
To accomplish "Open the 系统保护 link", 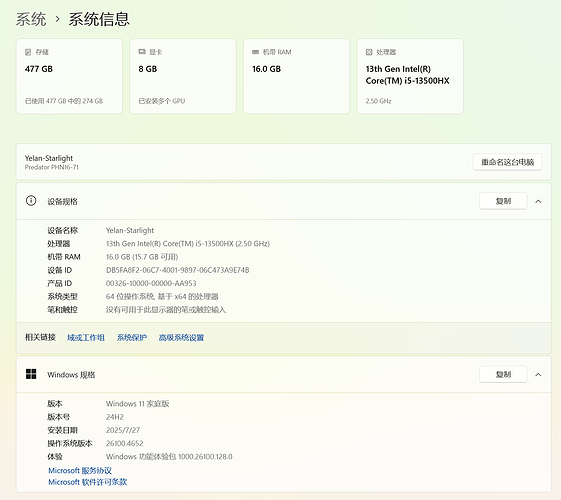I will pyautogui.click(x=132, y=337).
